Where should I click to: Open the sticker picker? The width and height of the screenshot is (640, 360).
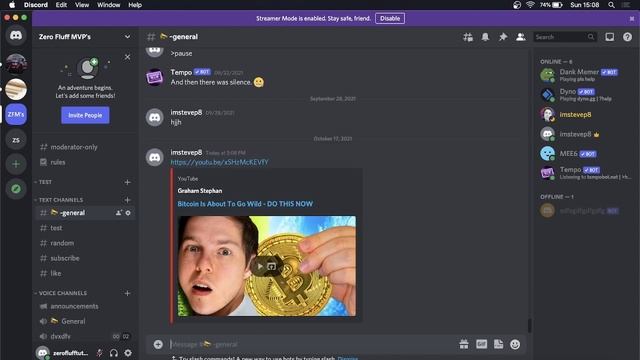pyautogui.click(x=498, y=344)
